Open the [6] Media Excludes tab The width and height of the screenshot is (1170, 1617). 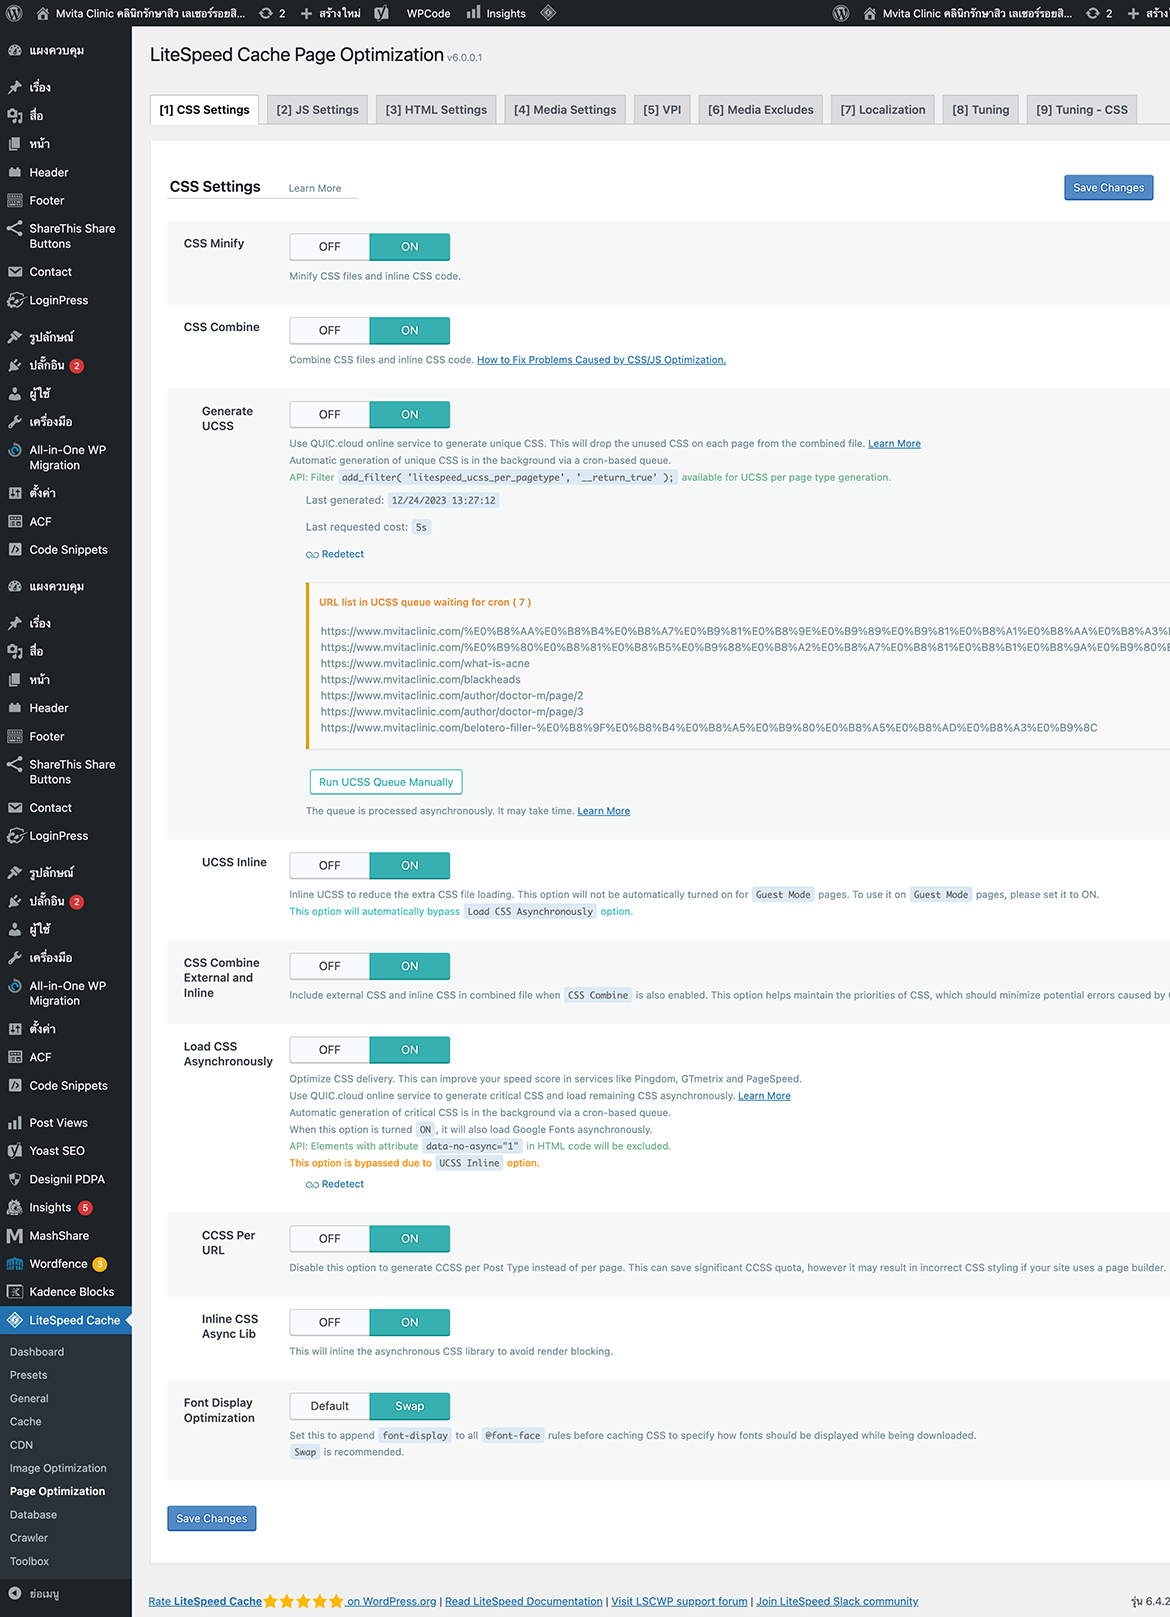(x=761, y=110)
